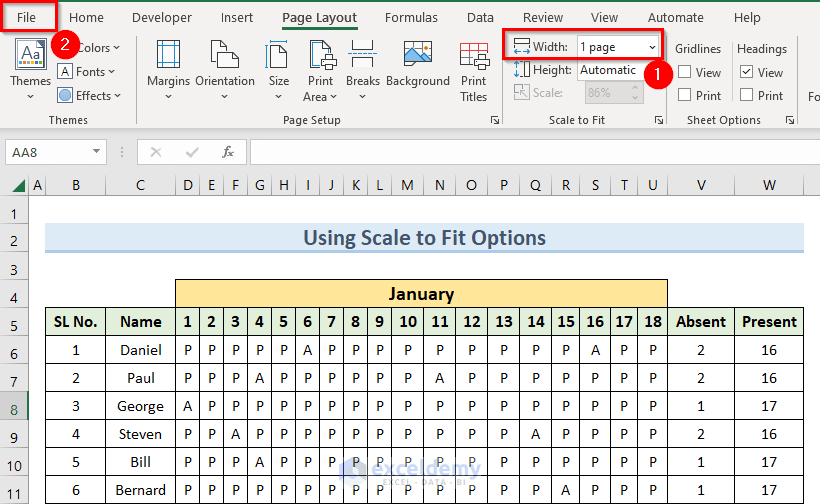The image size is (820, 504).
Task: Select column V header
Action: 701,185
